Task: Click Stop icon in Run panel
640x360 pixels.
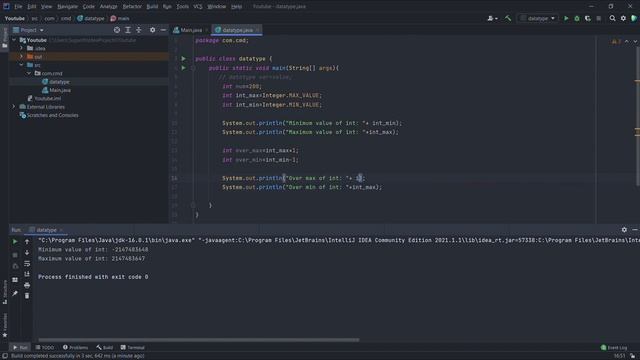Action: (x=15, y=255)
